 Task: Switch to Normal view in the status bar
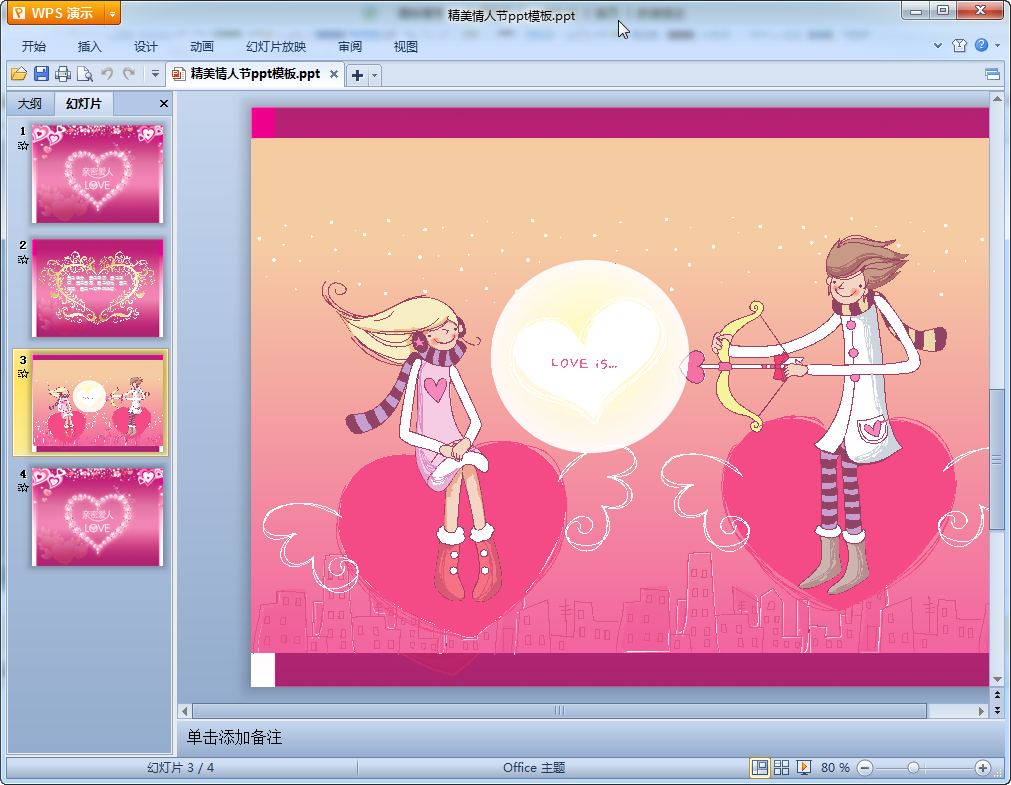point(760,767)
